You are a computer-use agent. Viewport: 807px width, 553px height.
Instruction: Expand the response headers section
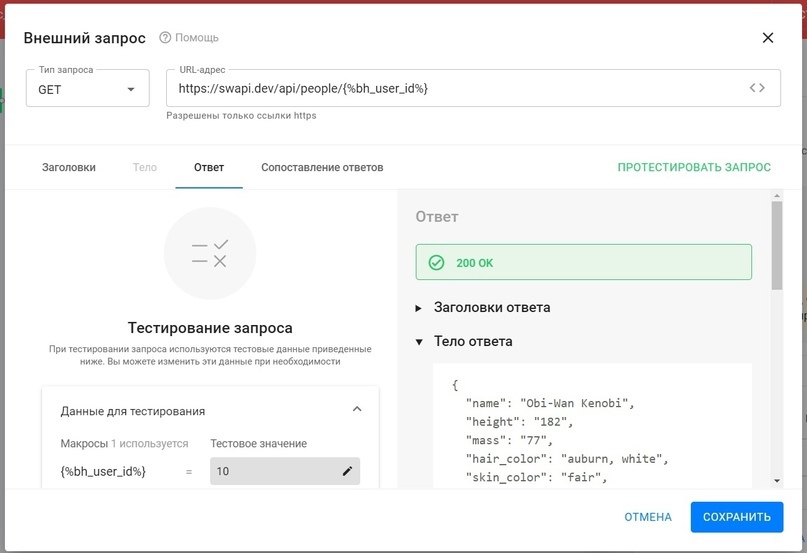coord(418,308)
